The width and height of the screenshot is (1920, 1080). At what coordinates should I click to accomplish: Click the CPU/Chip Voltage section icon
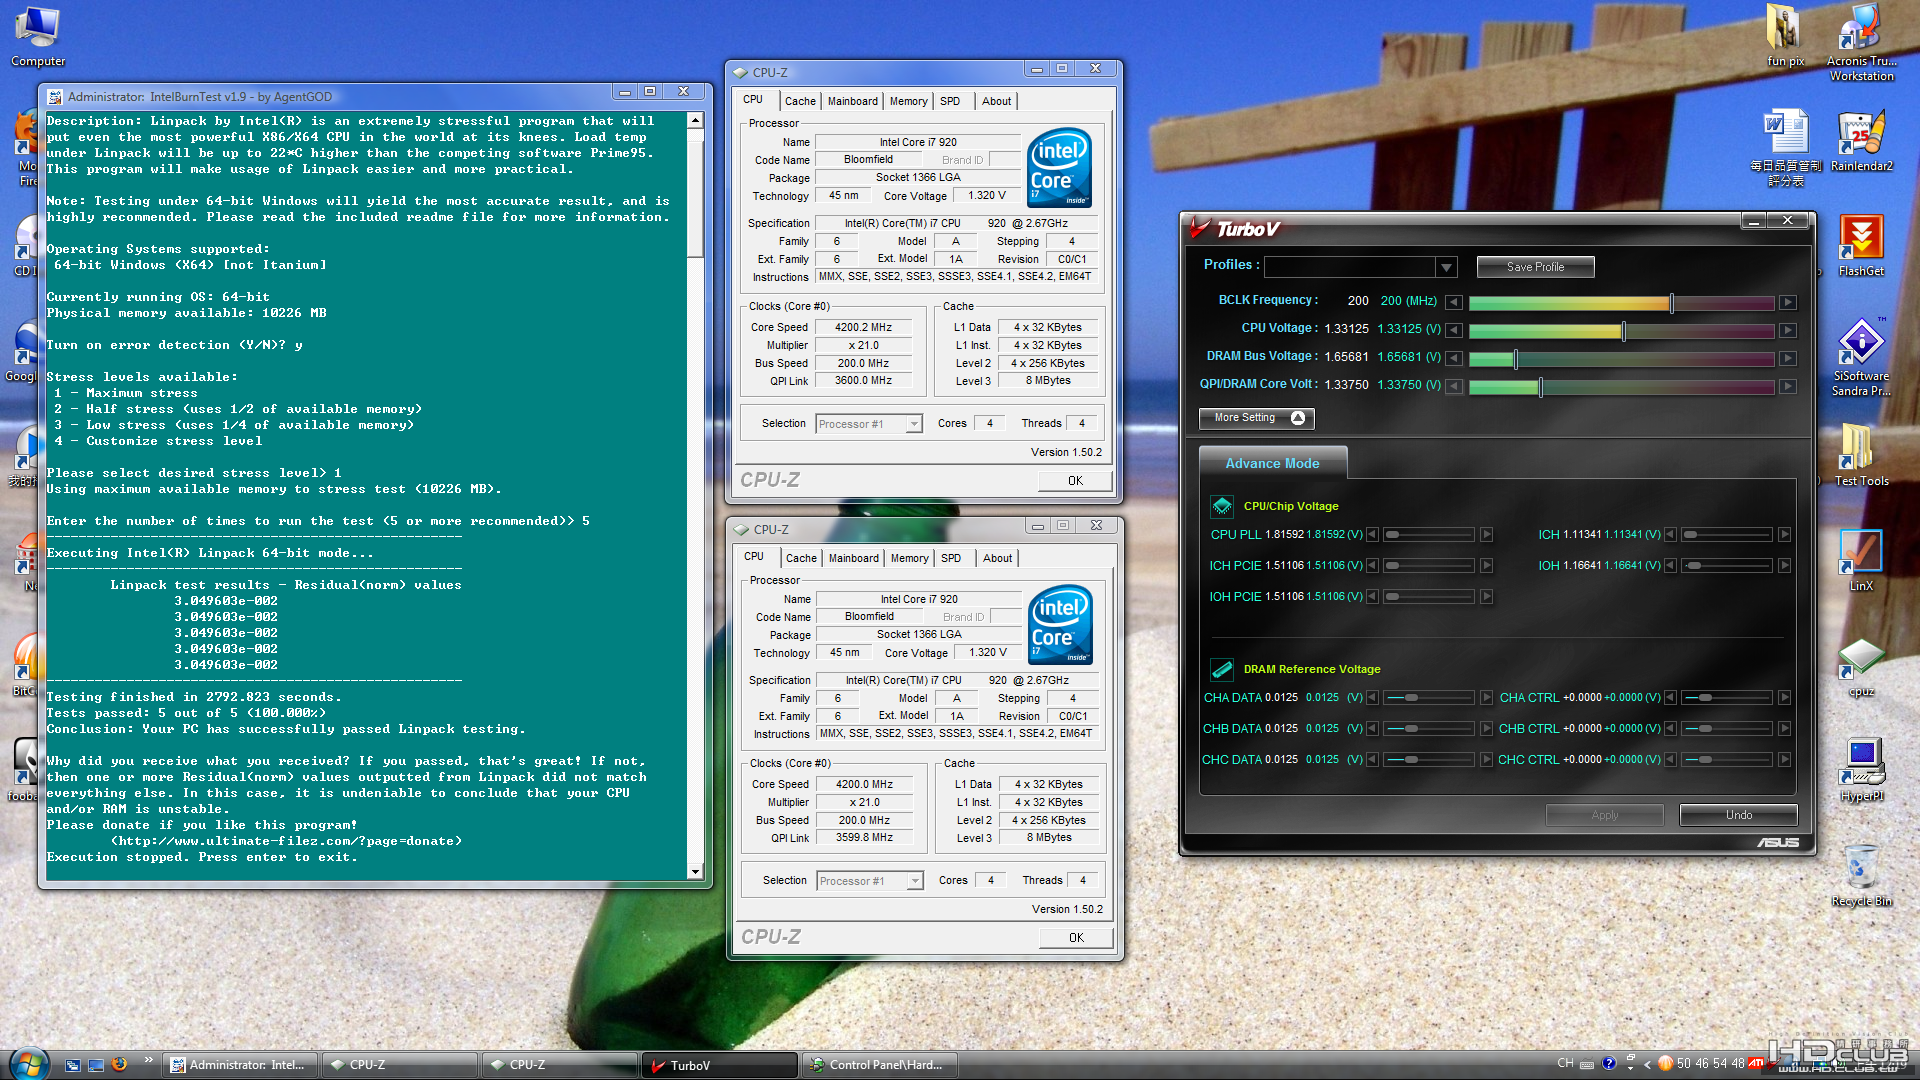1221,506
